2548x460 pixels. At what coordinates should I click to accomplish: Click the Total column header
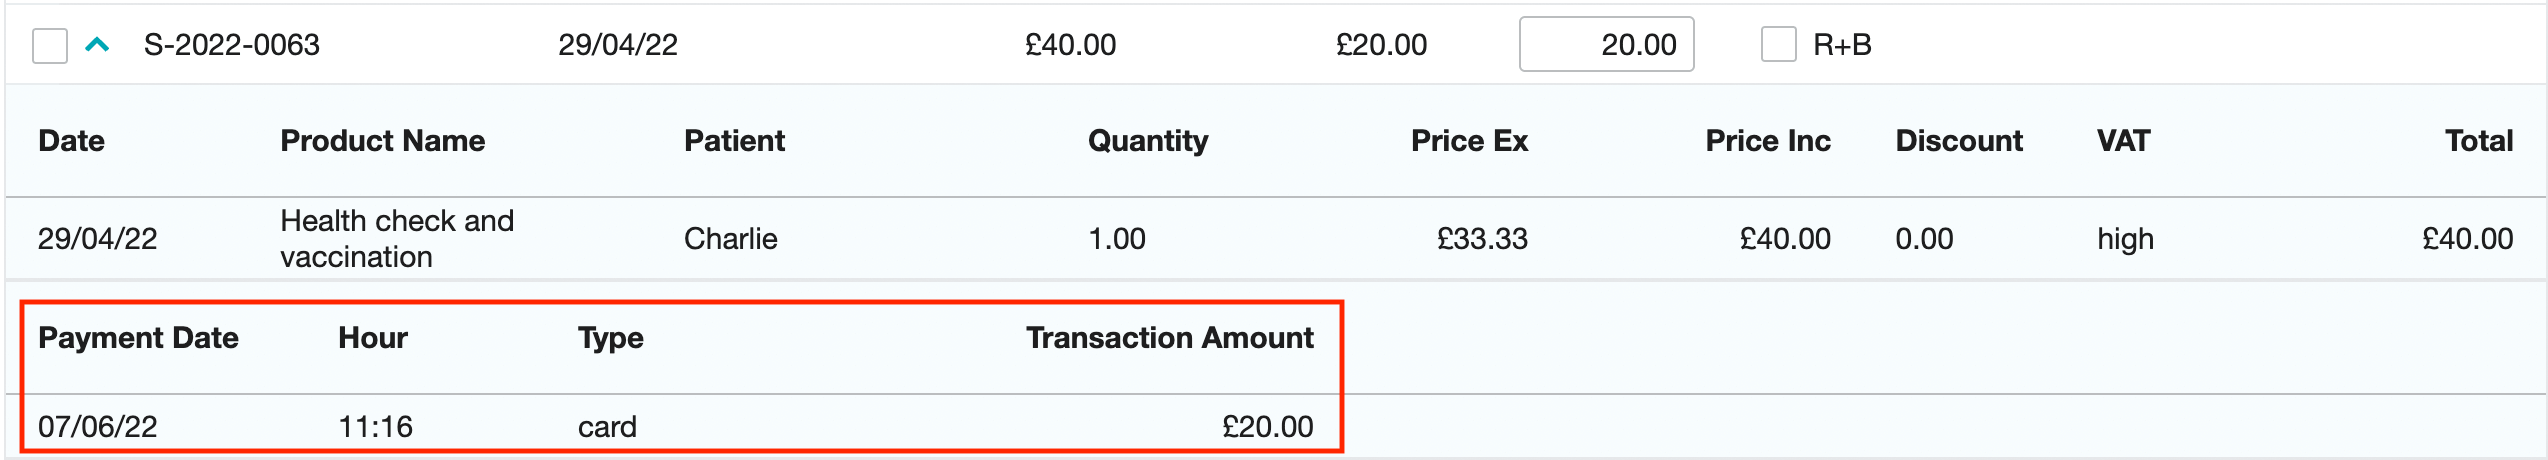coord(2478,141)
